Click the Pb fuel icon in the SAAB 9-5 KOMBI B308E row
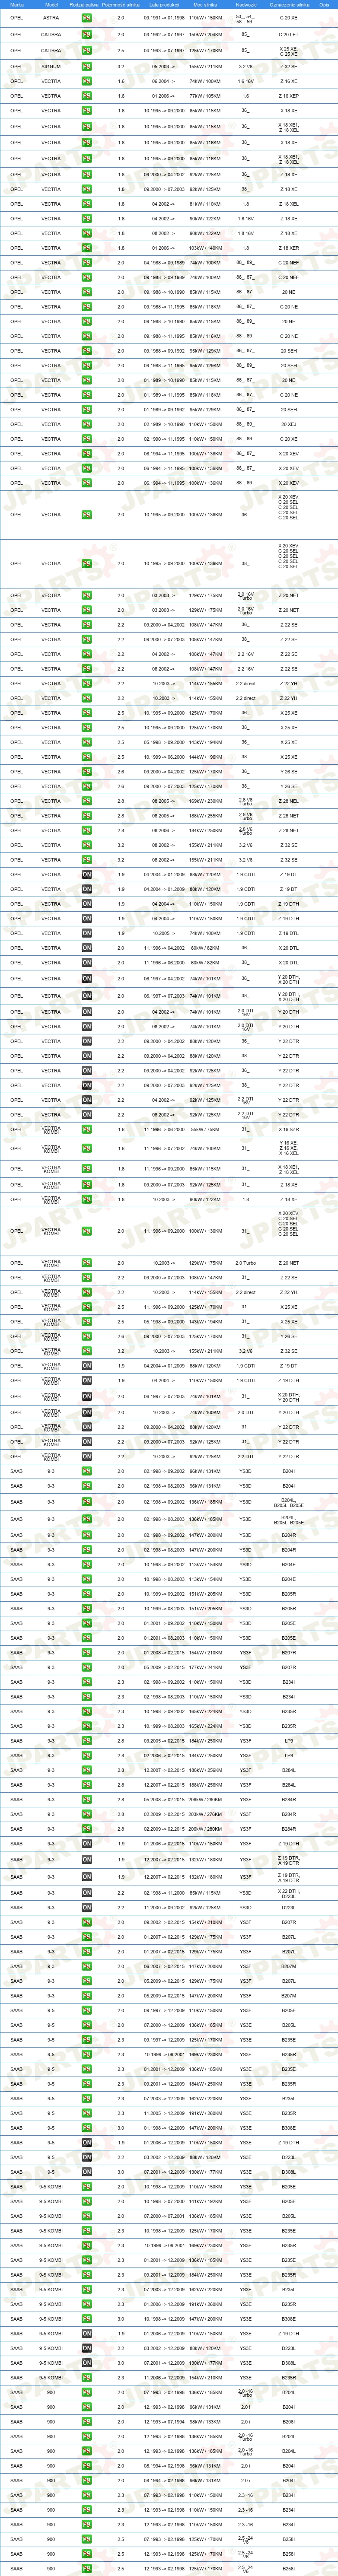Screen dimensions: 338x2576 point(87,2319)
